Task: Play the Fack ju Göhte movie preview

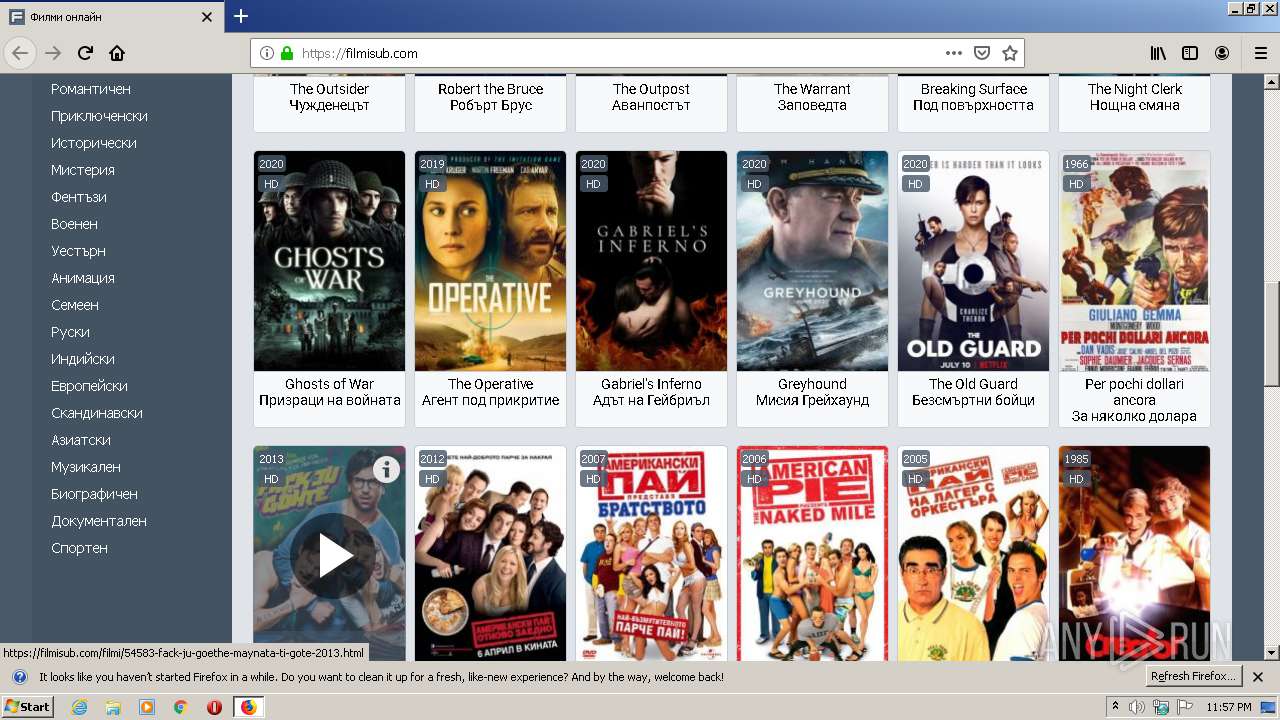Action: (334, 556)
